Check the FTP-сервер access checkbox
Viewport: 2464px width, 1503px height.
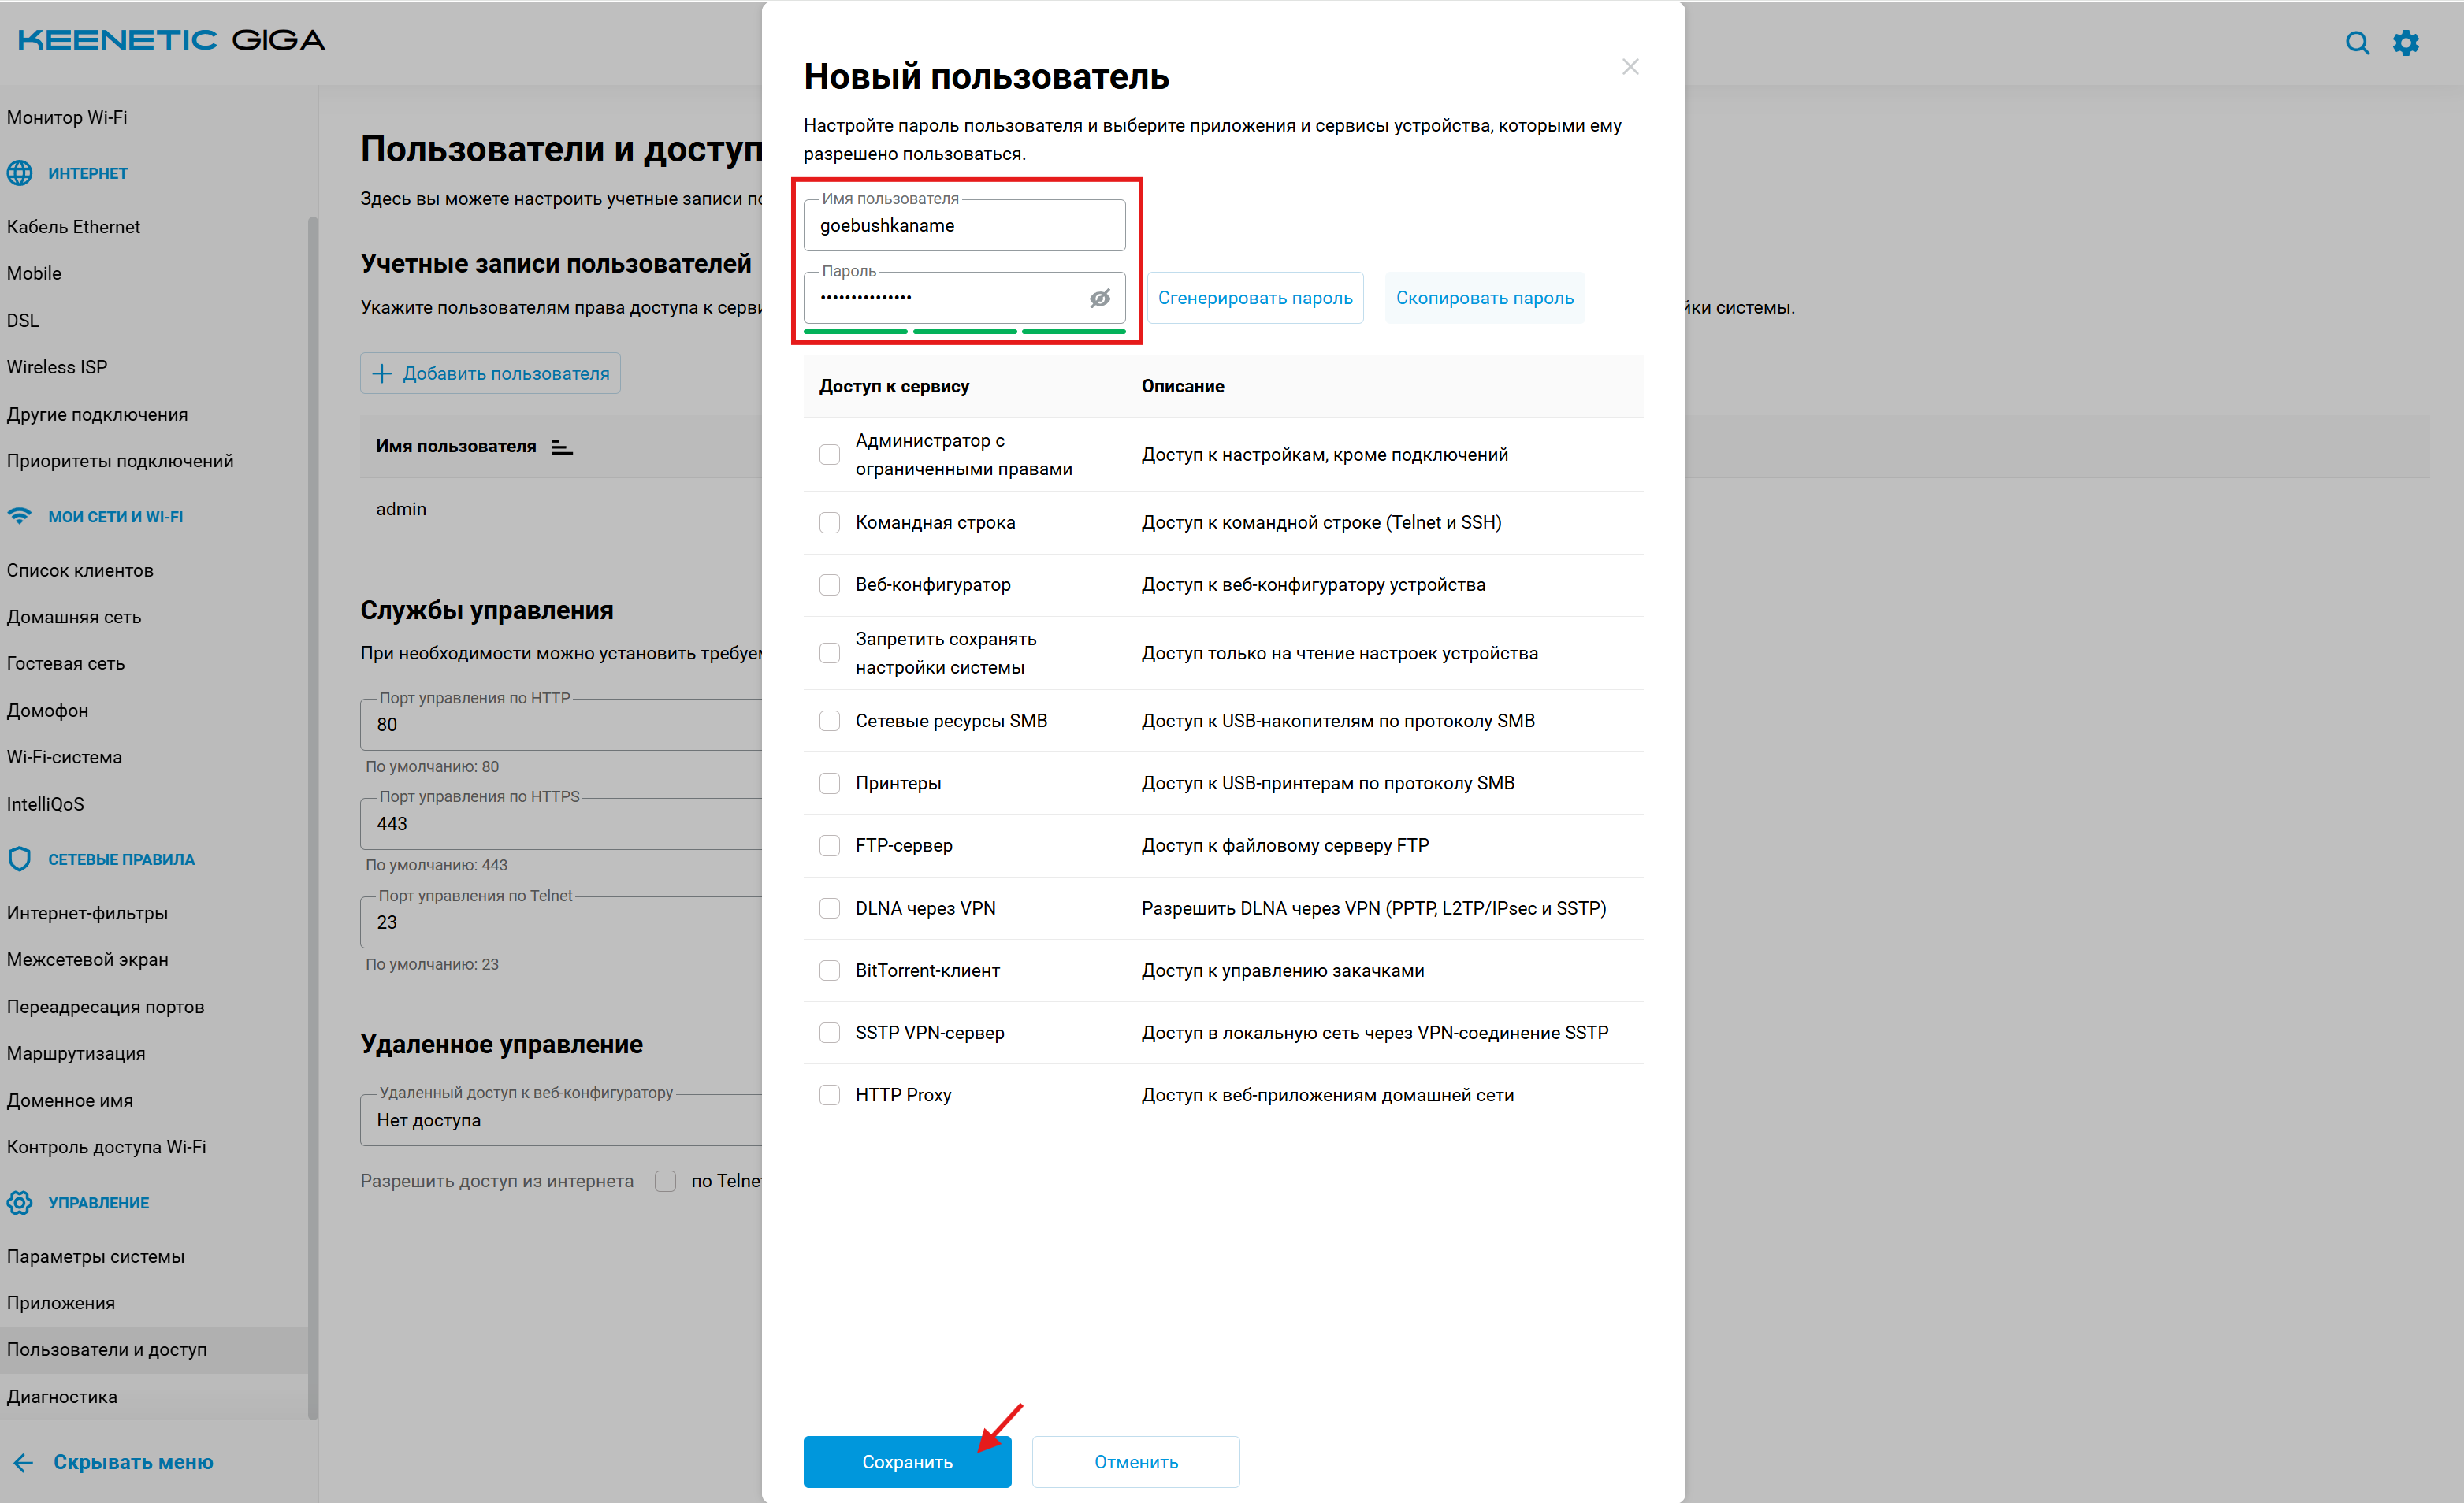point(829,846)
